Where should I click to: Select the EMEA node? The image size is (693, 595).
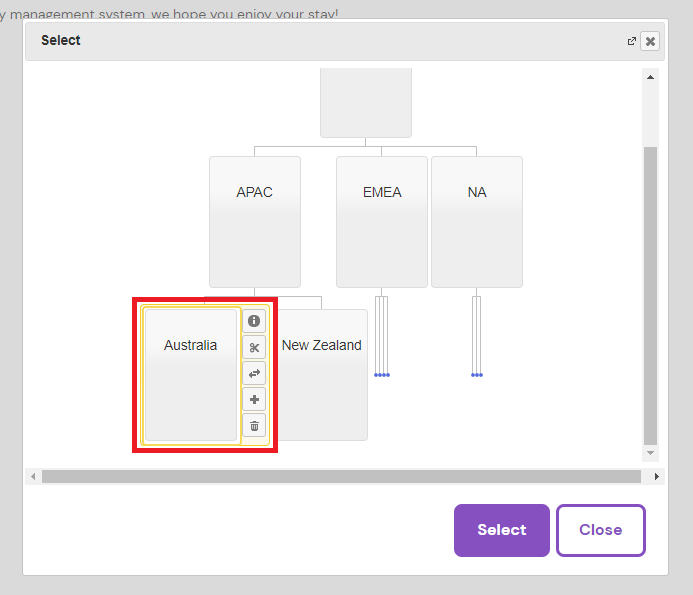tap(381, 221)
